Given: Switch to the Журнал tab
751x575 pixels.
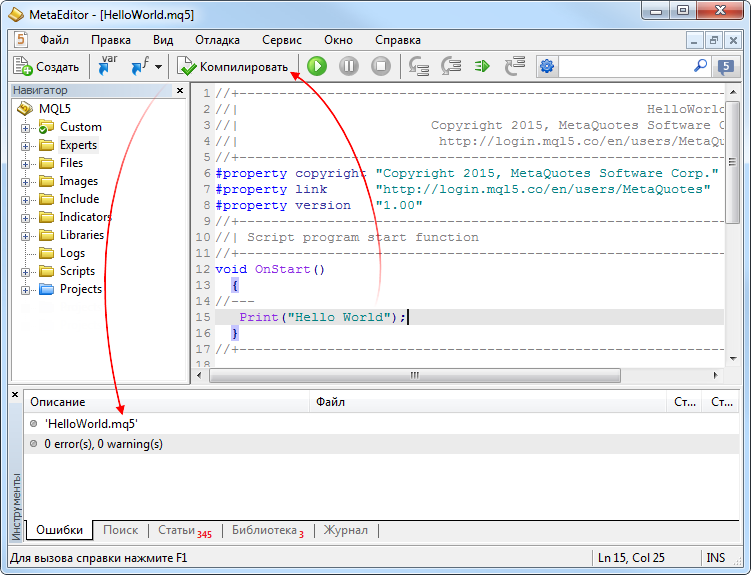Looking at the screenshot, I should (345, 530).
